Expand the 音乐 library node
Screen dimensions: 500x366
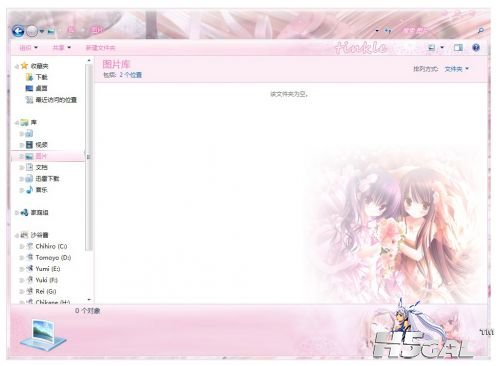click(x=21, y=190)
